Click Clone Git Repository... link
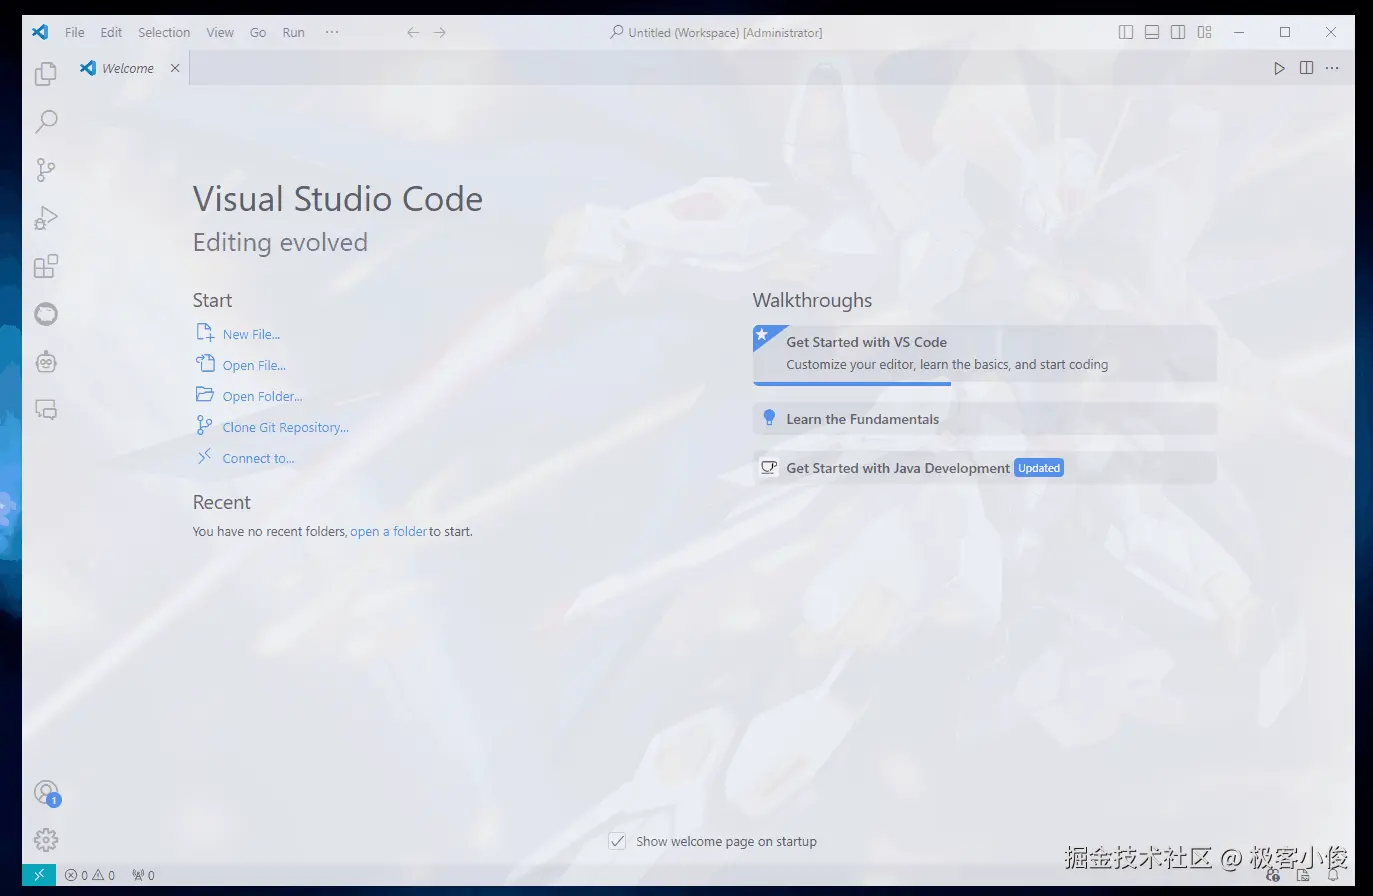 285,427
